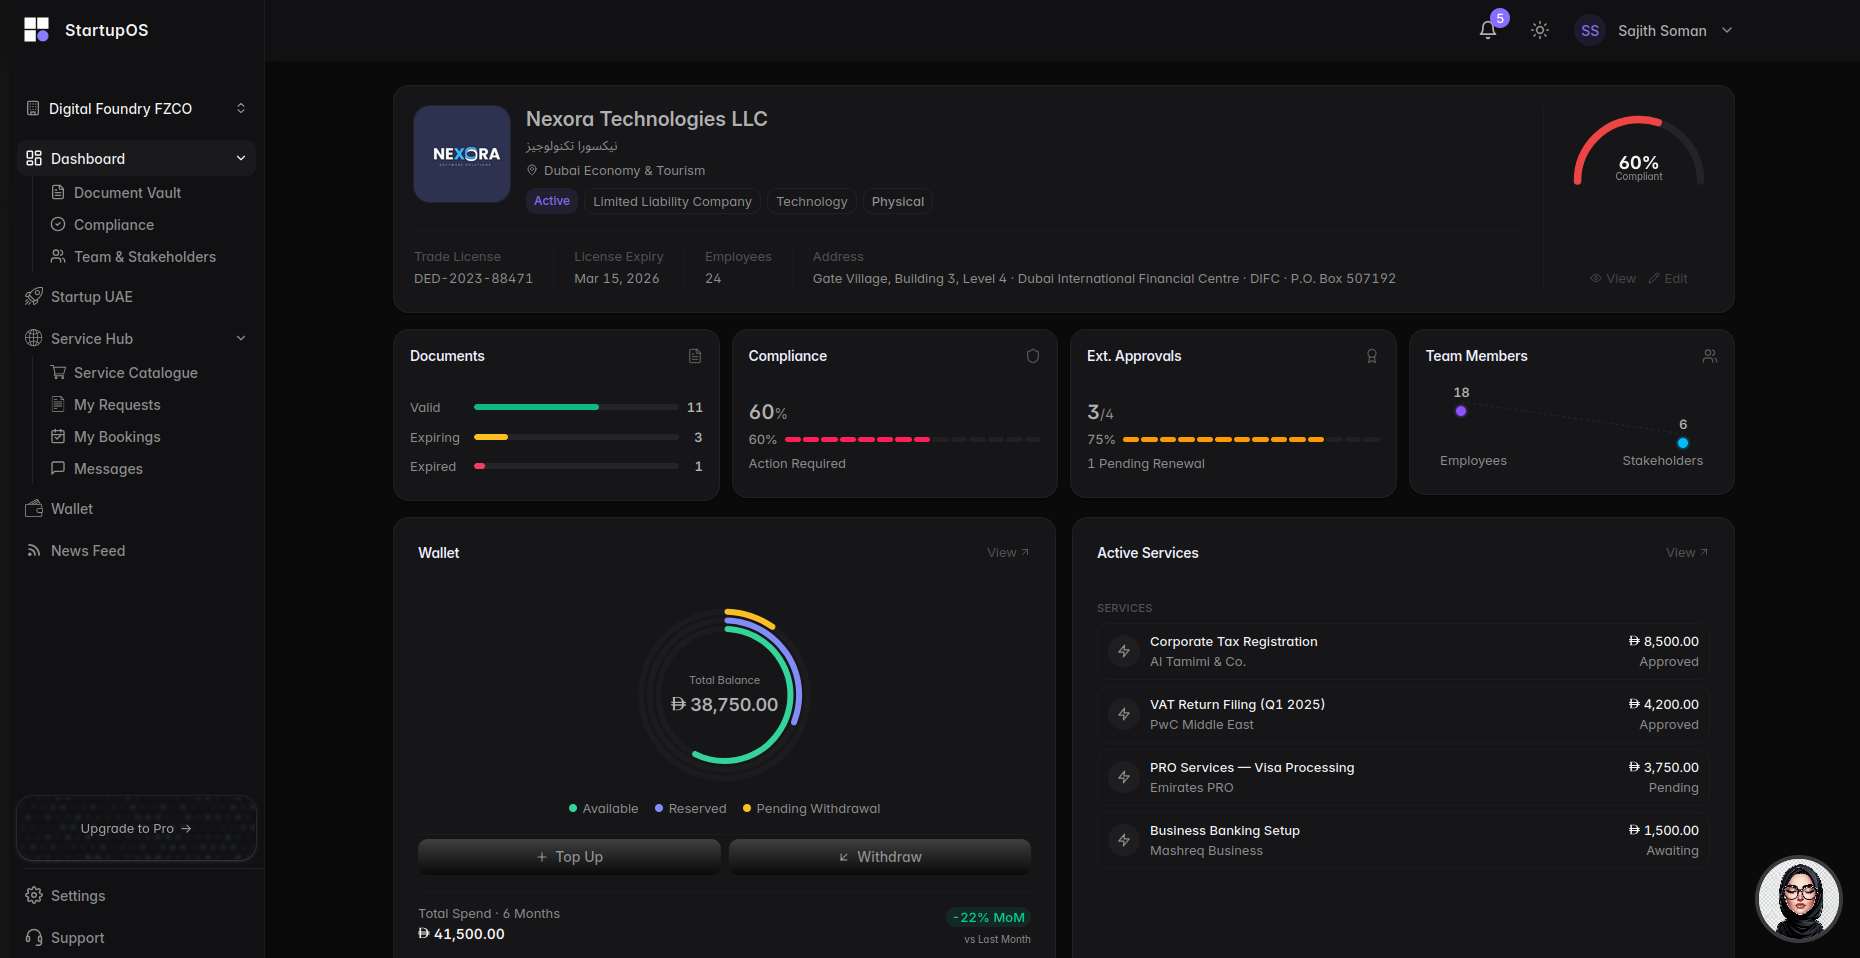
Task: Click Team Members users icon
Action: (x=1710, y=356)
